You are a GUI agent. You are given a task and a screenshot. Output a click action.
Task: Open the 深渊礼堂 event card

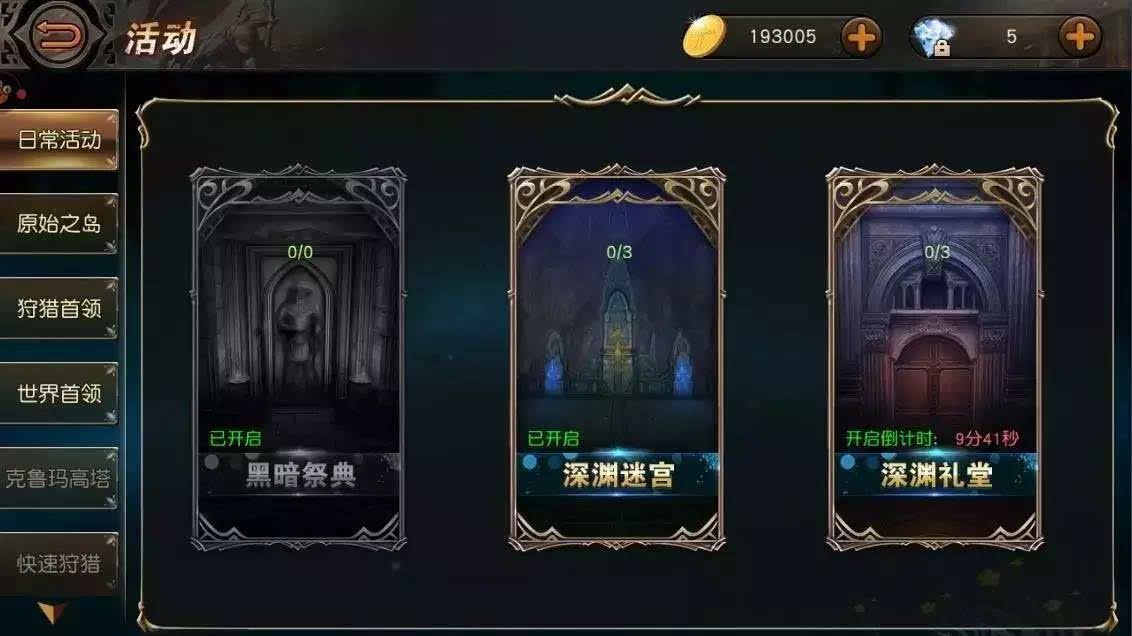pyautogui.click(x=935, y=358)
